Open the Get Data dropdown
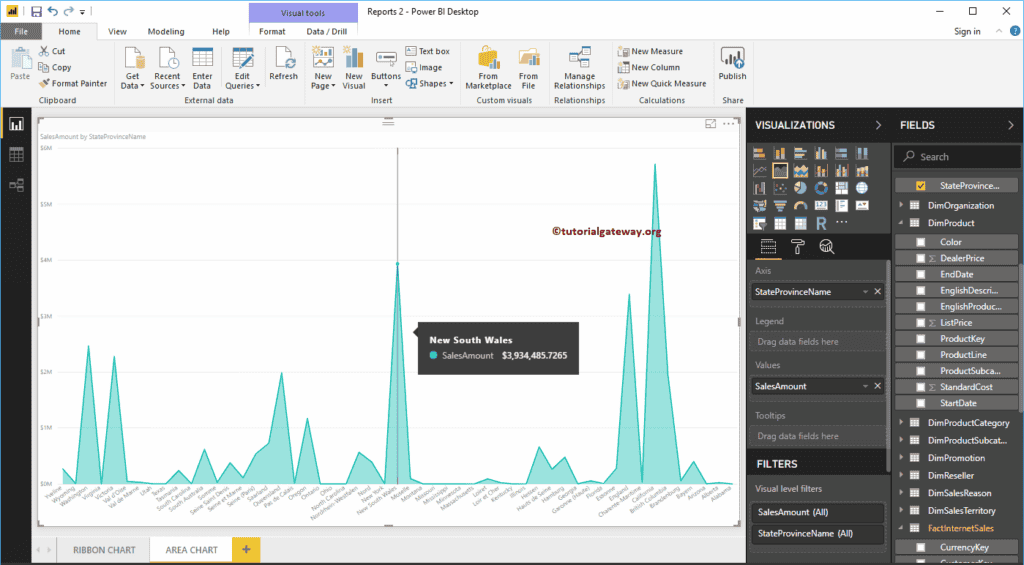1024x565 pixels. coord(133,68)
